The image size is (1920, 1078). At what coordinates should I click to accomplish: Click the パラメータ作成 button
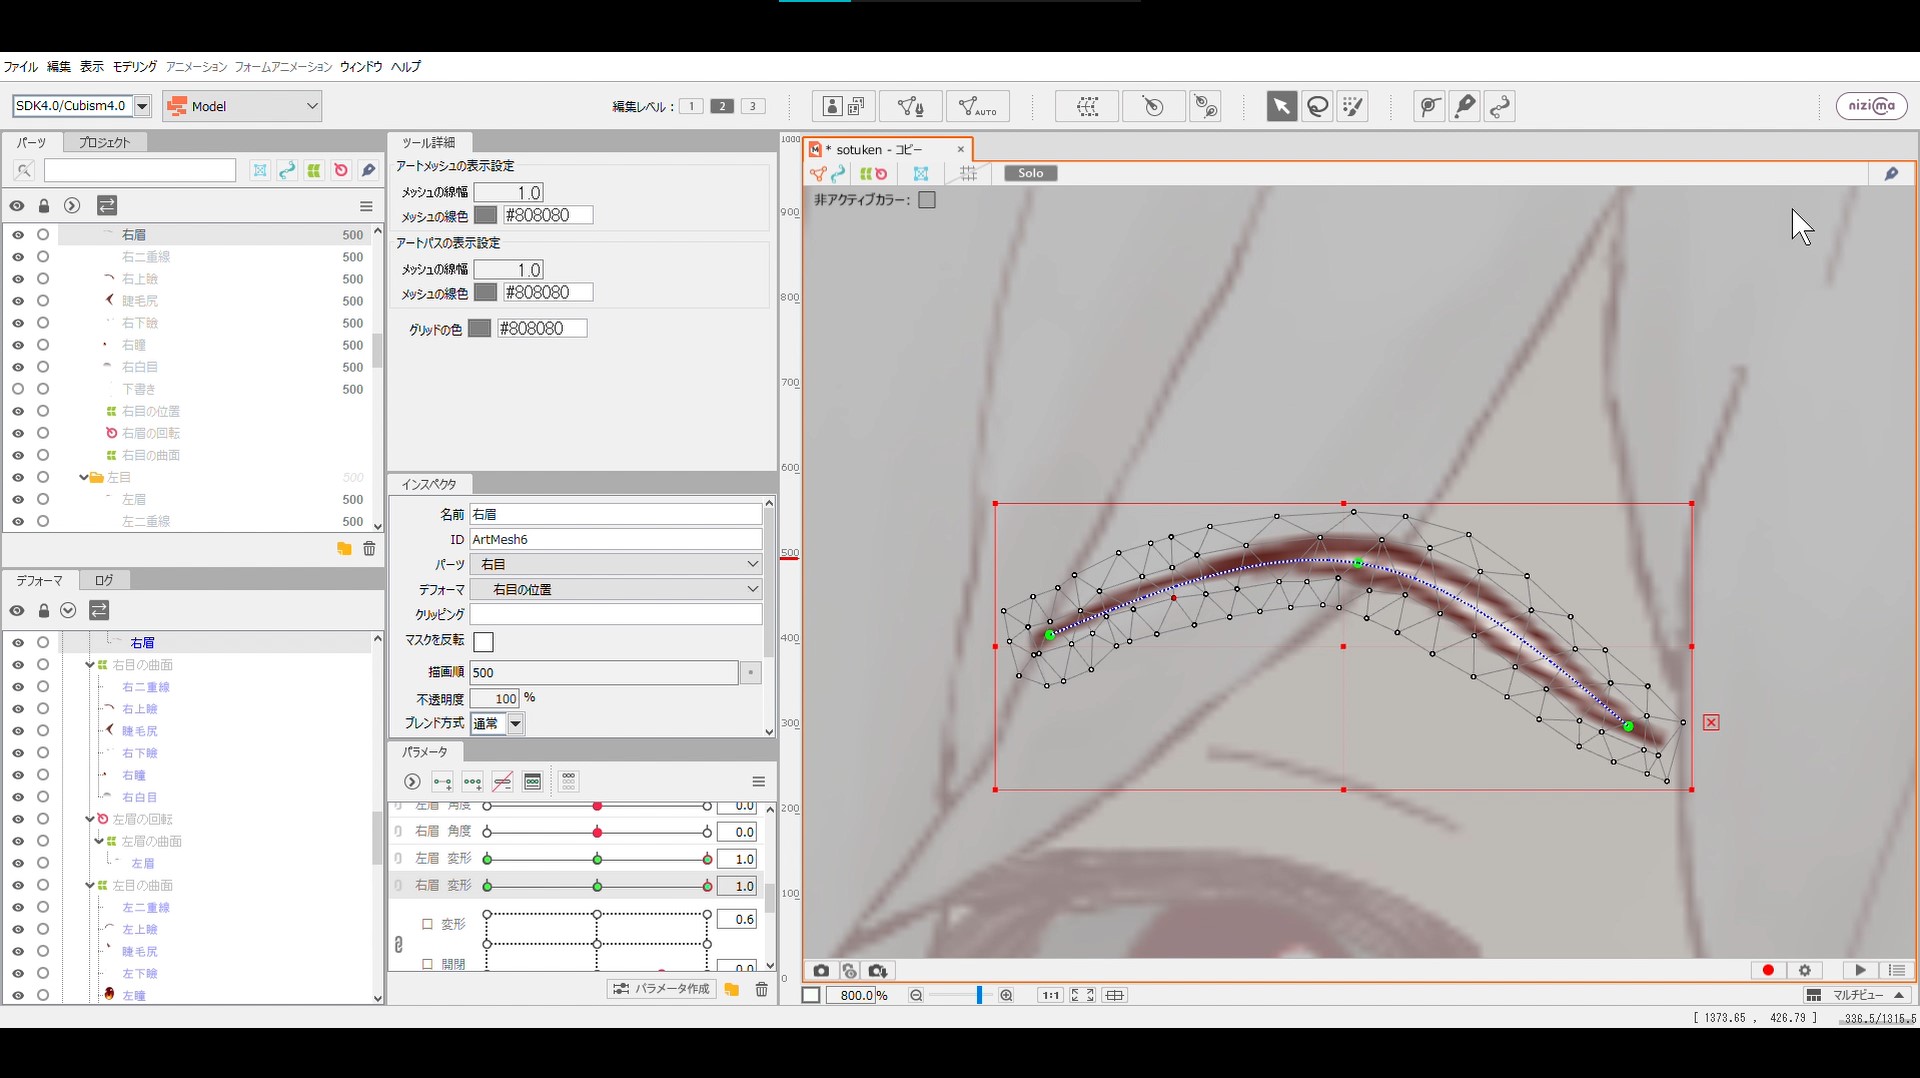click(x=662, y=989)
